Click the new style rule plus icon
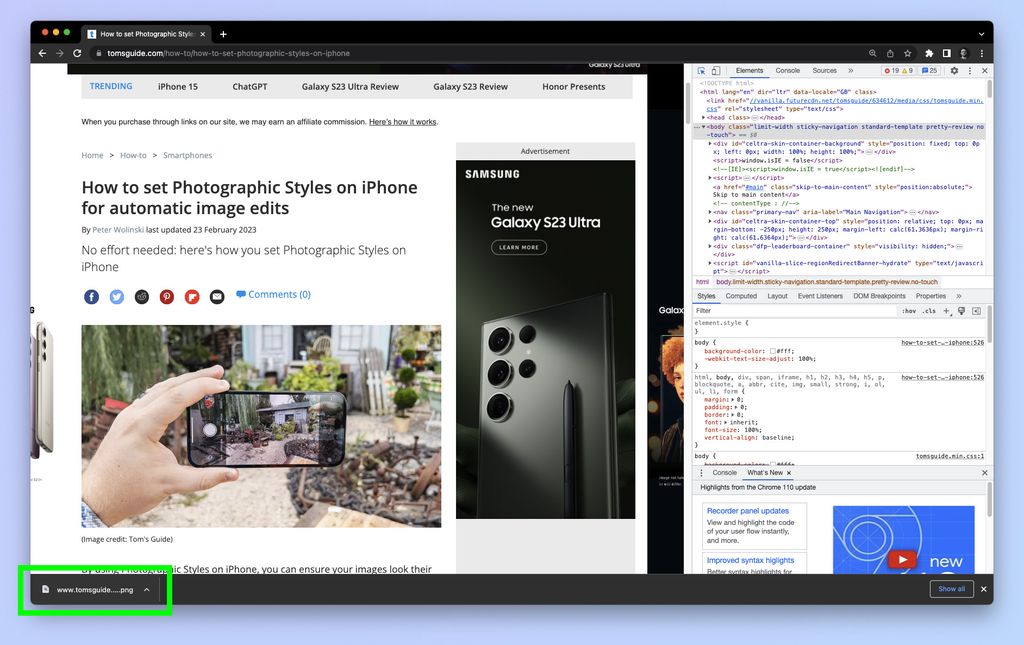 (x=946, y=311)
